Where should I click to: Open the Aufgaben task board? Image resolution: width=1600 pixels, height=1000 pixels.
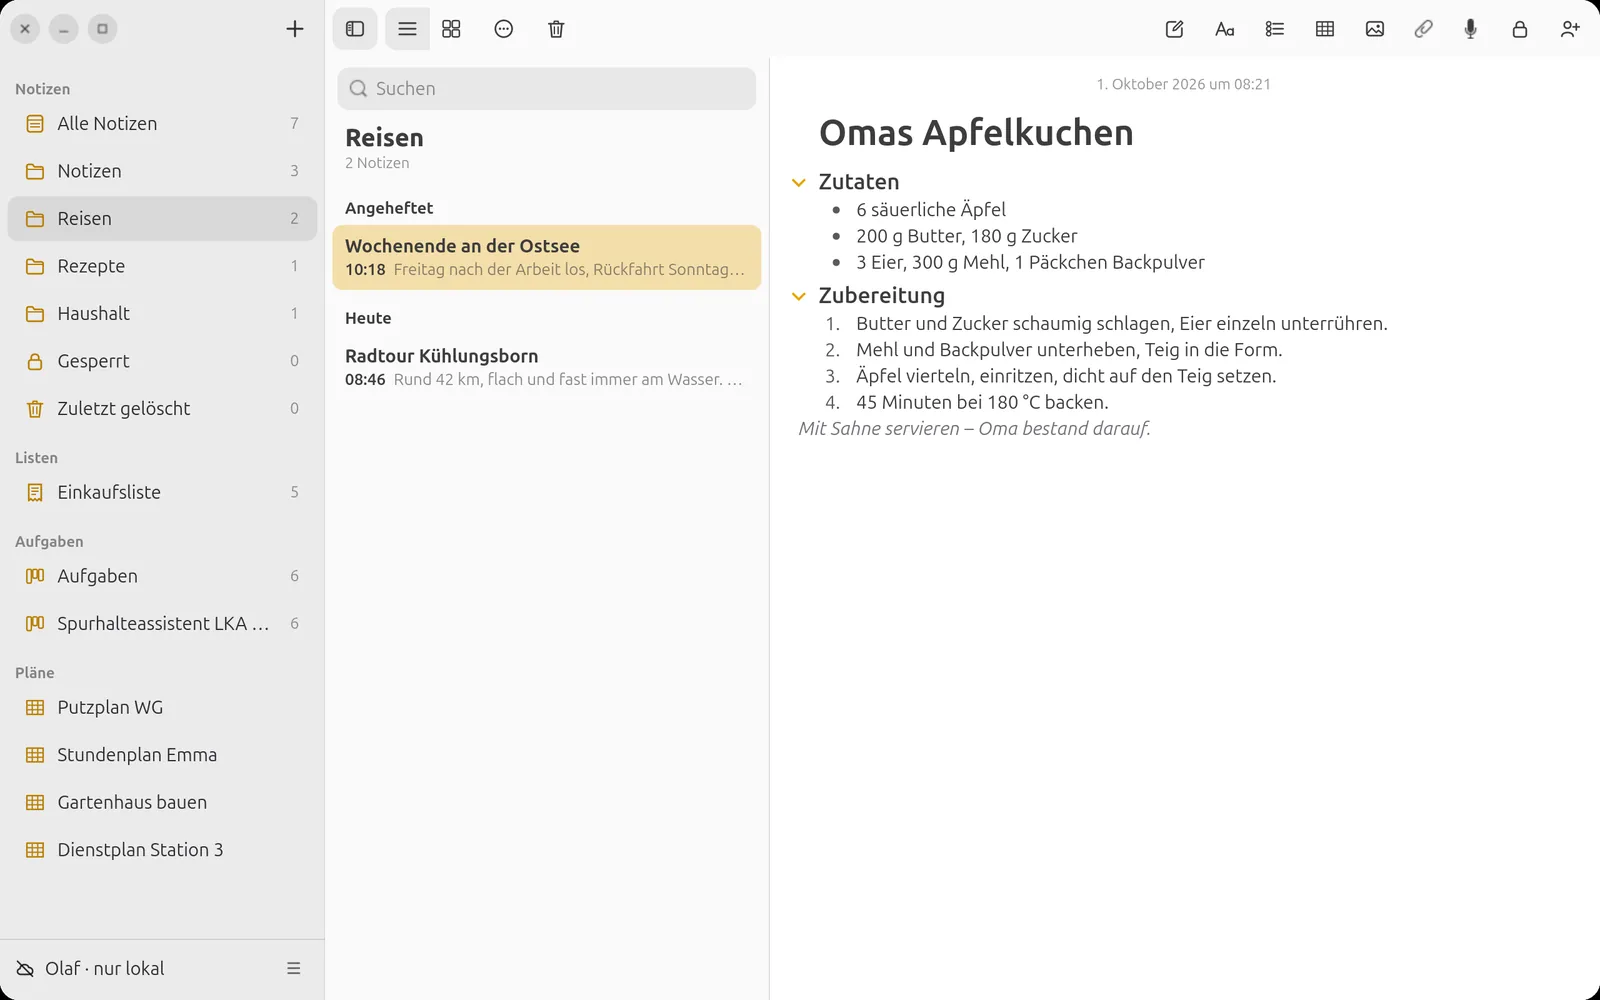pos(162,576)
